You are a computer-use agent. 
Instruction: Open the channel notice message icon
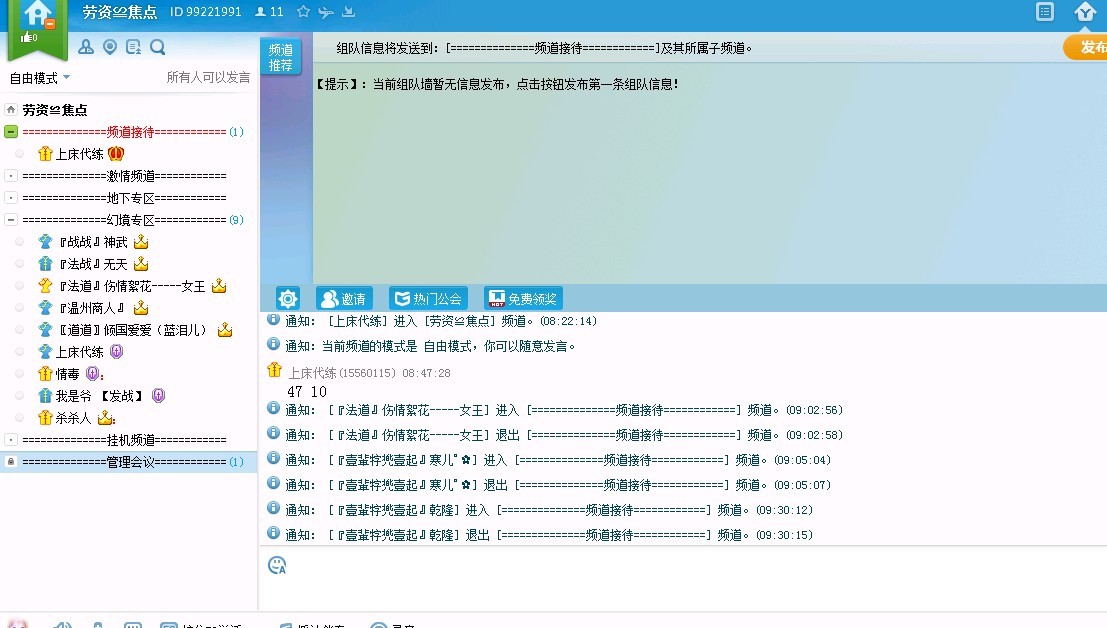(132, 47)
